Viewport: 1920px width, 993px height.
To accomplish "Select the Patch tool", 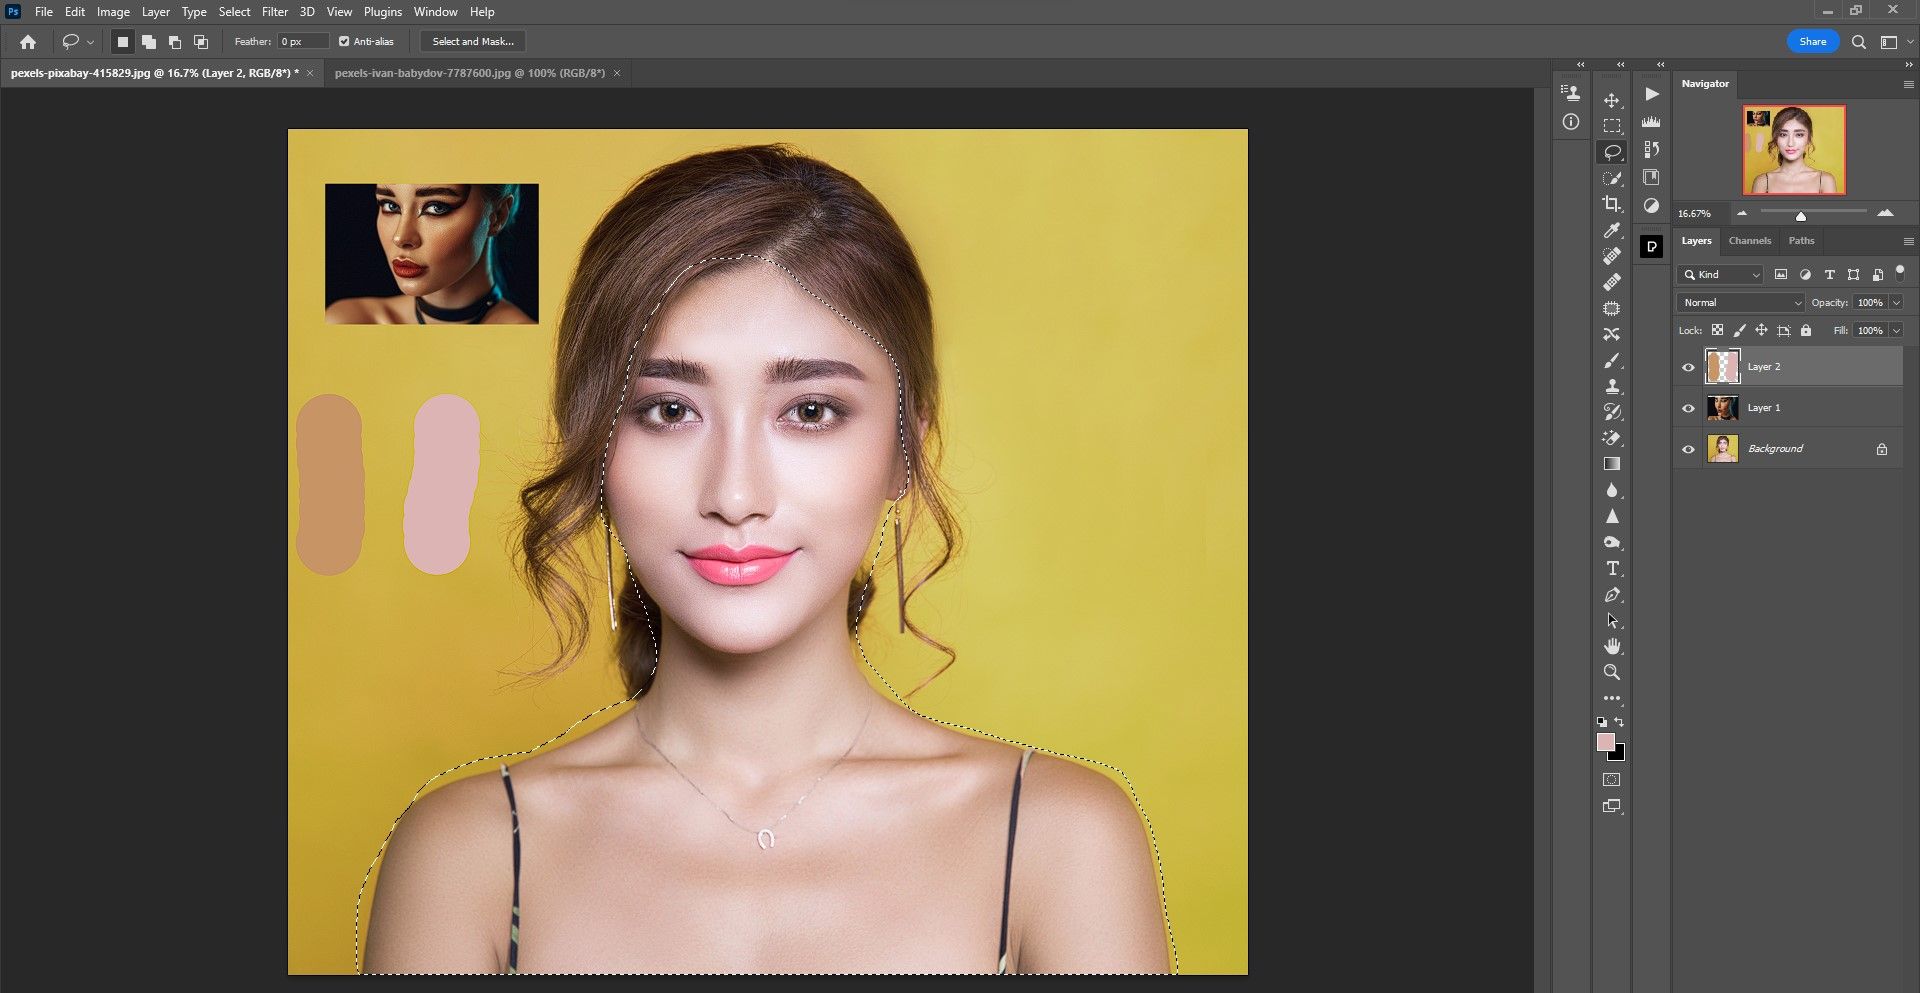I will point(1611,308).
